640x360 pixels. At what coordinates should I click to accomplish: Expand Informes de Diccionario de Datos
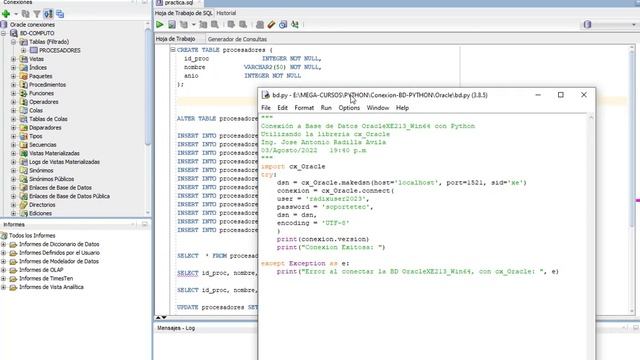(4, 244)
